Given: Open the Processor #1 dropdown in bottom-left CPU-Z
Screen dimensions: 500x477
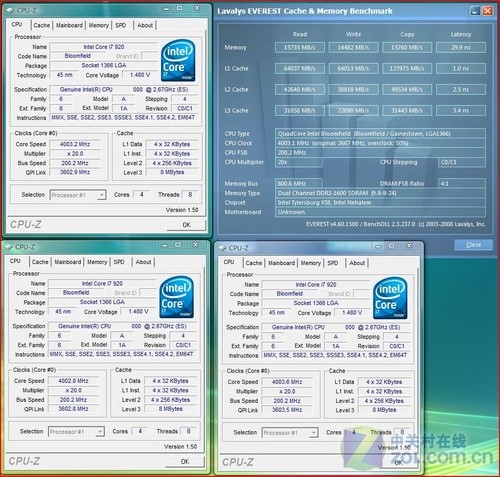Looking at the screenshot, I should [100, 432].
